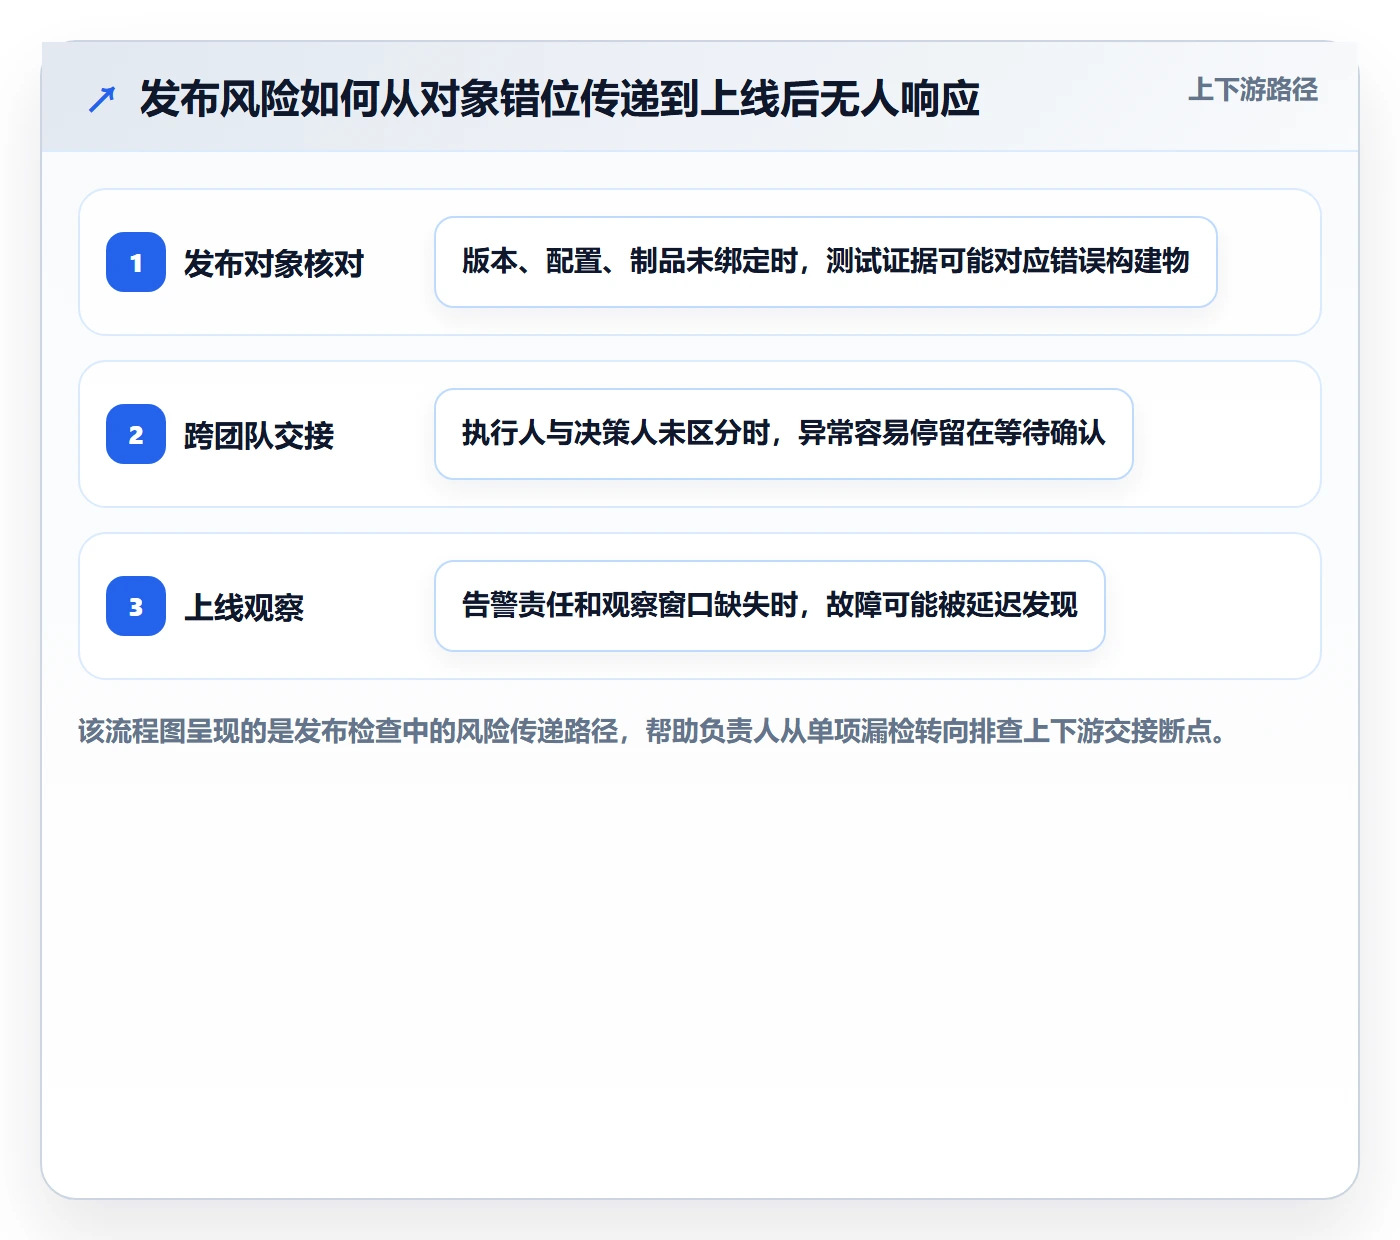
Task: Select the heading 发布风险如何从对象错位传递到上线后无人响应
Action: 559,99
